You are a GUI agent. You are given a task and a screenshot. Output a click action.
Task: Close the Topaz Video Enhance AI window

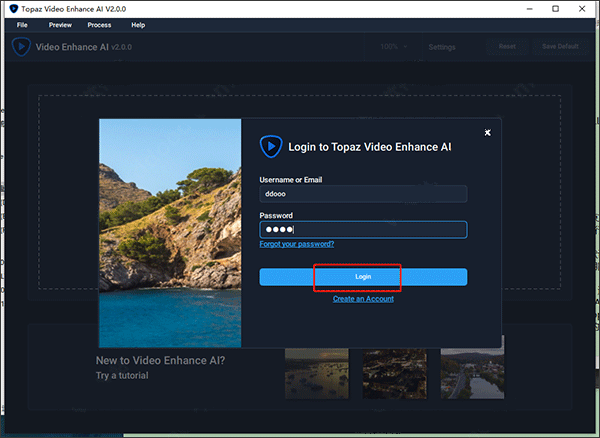[582, 9]
